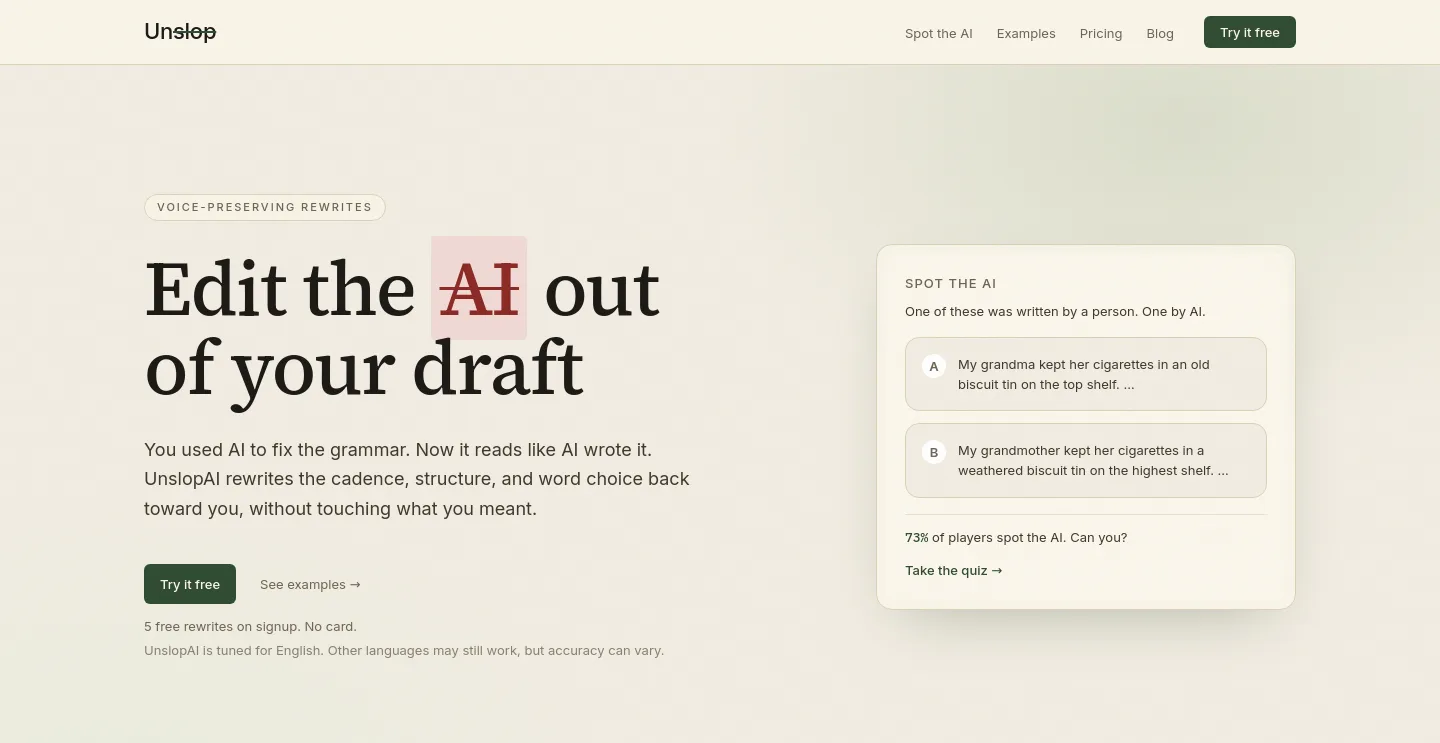Click the circled B letter badge

934,452
